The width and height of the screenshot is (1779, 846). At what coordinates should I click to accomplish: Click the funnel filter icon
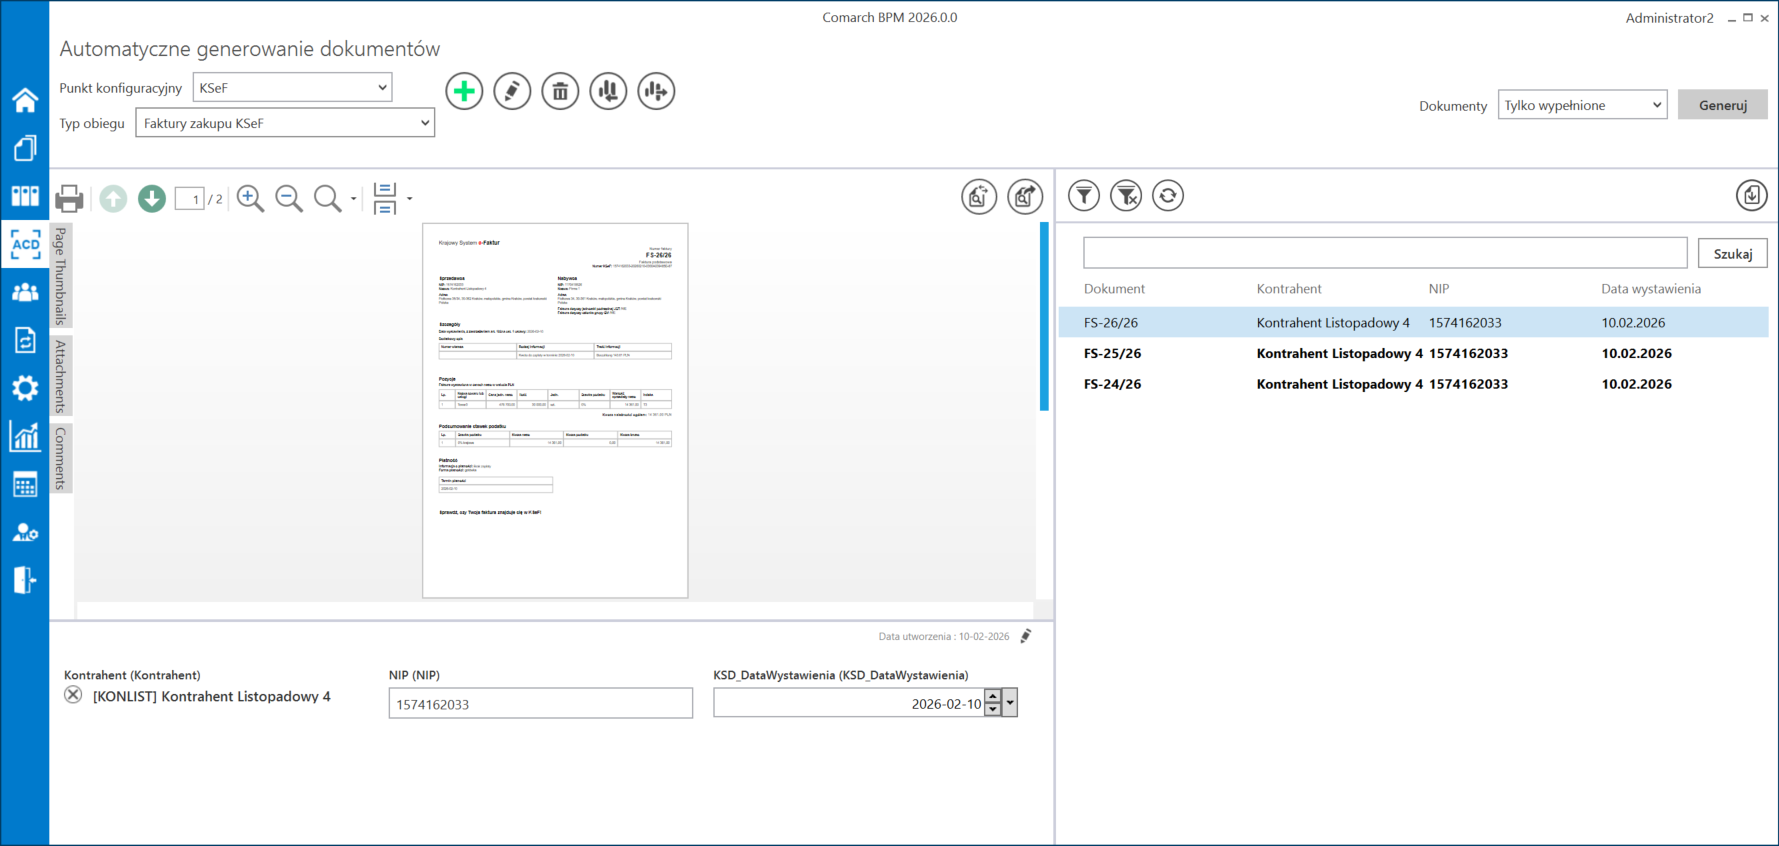tap(1084, 196)
